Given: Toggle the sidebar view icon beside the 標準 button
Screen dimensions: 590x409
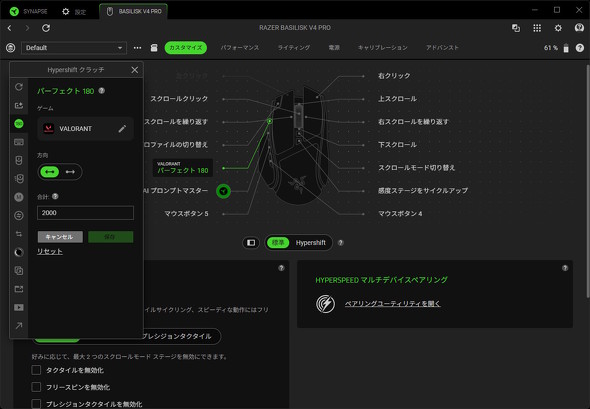Looking at the screenshot, I should [x=251, y=243].
